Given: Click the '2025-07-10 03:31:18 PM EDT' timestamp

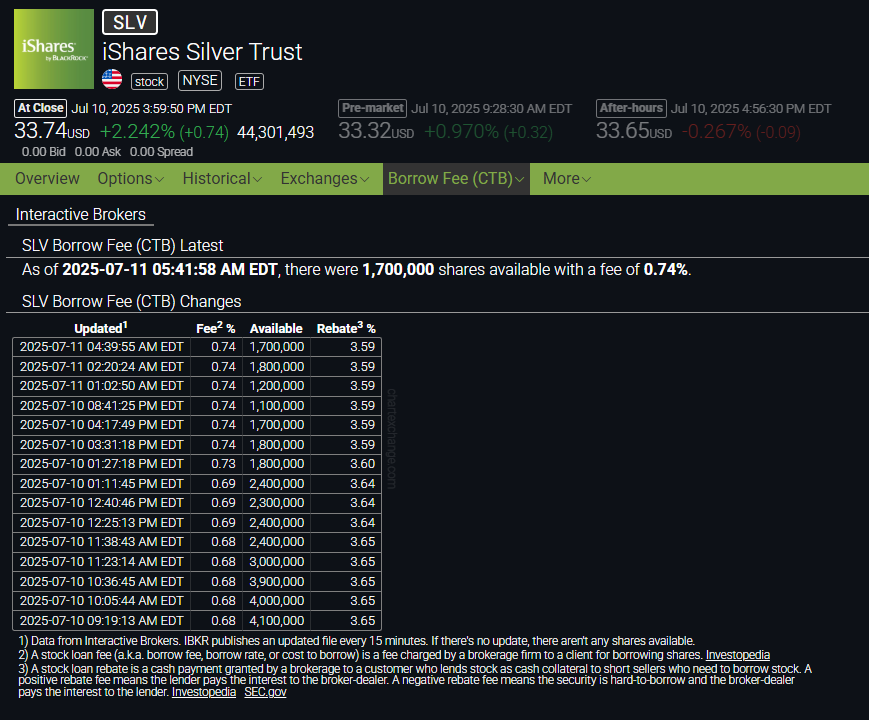Looking at the screenshot, I should click(x=101, y=445).
